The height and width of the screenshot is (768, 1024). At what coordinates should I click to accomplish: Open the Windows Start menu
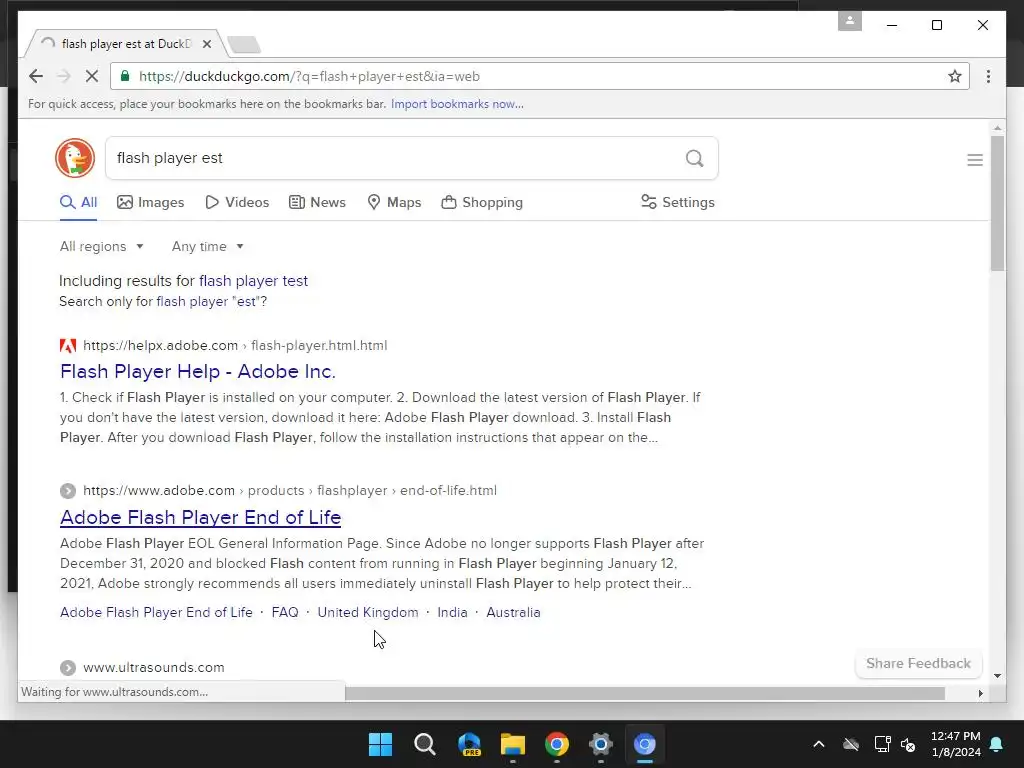pos(380,744)
